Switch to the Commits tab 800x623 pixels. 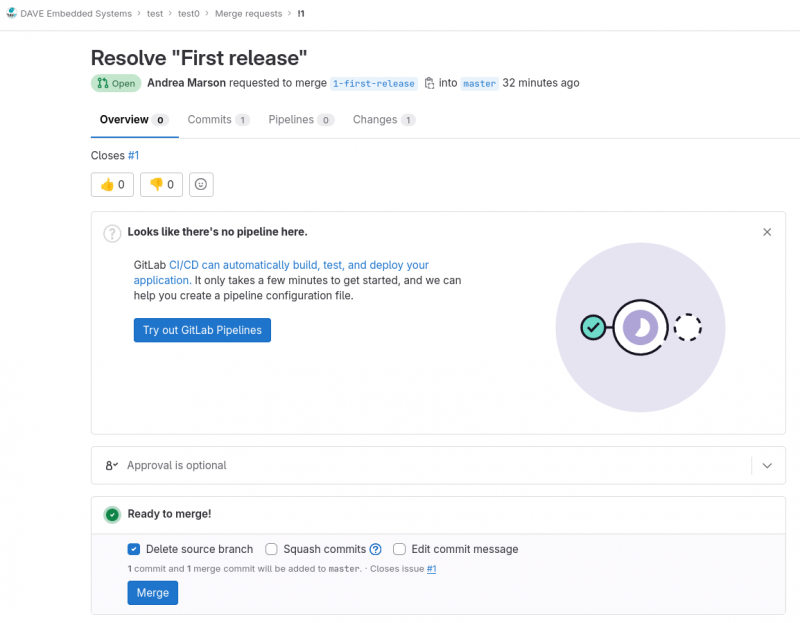pyautogui.click(x=217, y=120)
